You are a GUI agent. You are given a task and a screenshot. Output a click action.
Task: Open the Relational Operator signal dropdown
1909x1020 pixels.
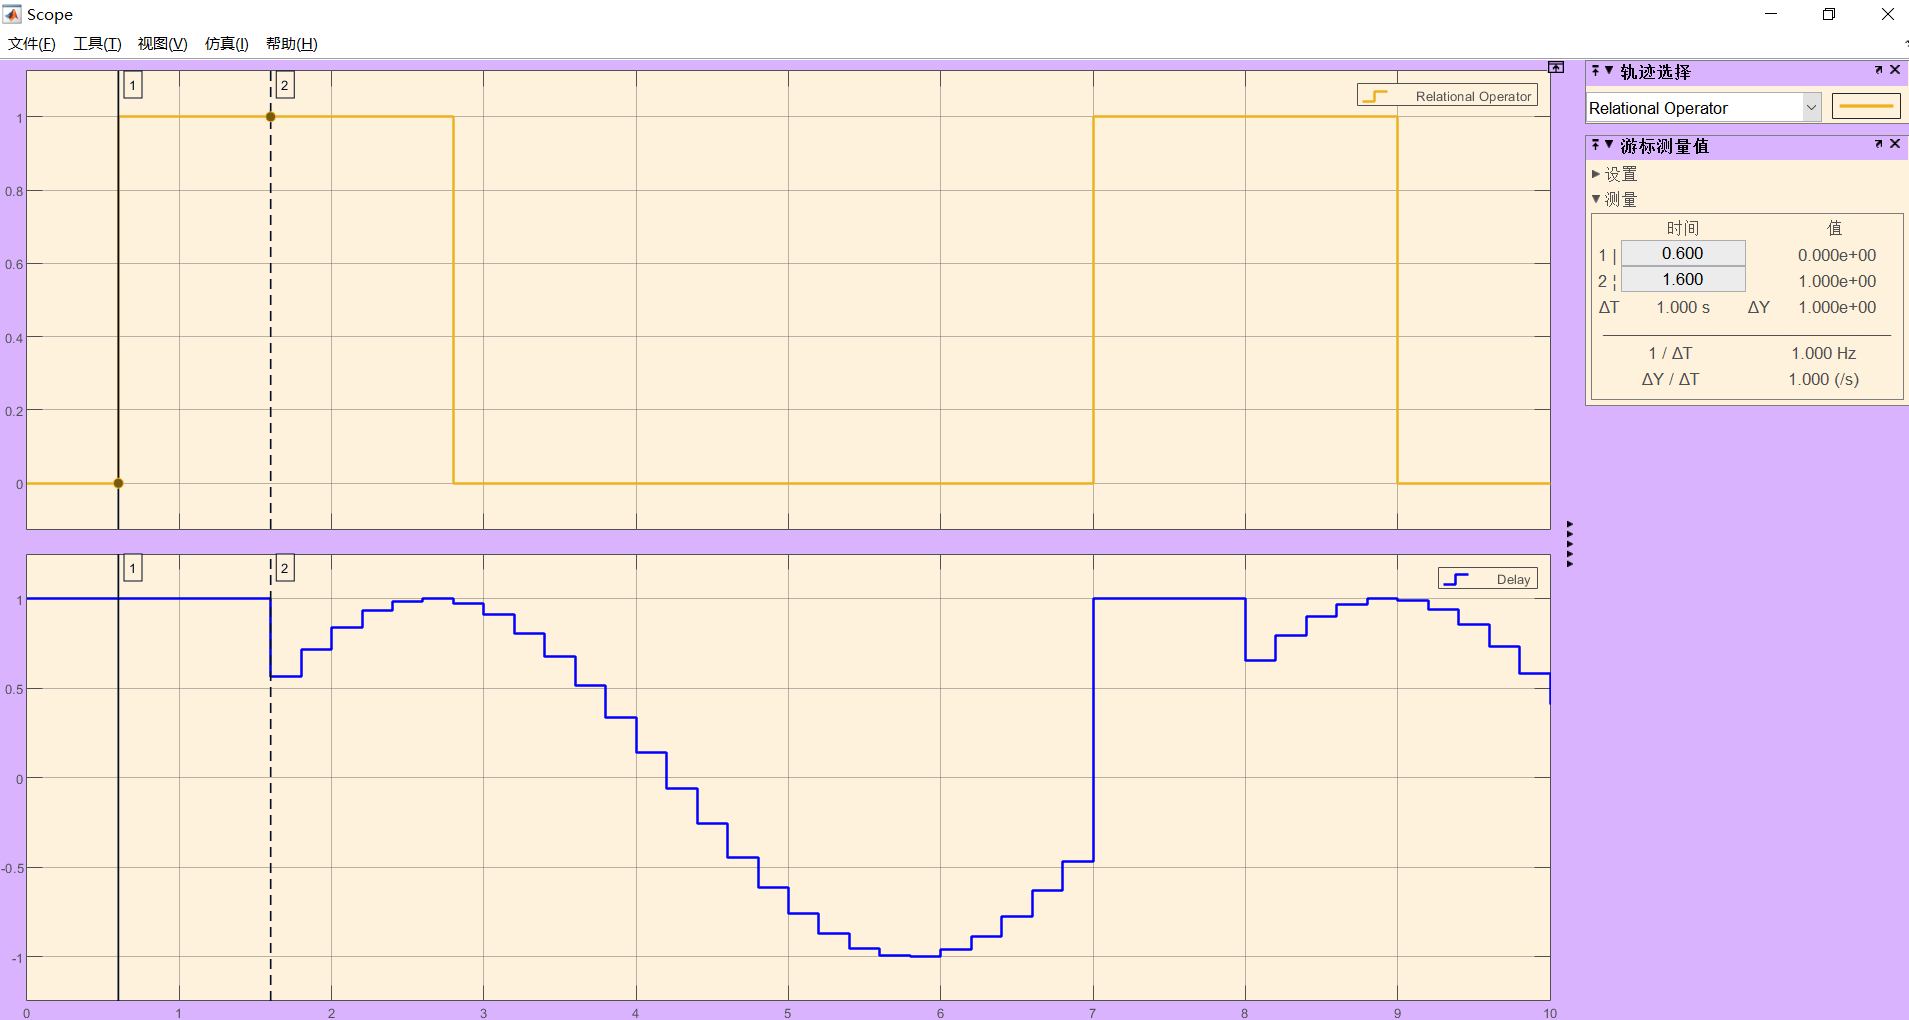point(1810,107)
